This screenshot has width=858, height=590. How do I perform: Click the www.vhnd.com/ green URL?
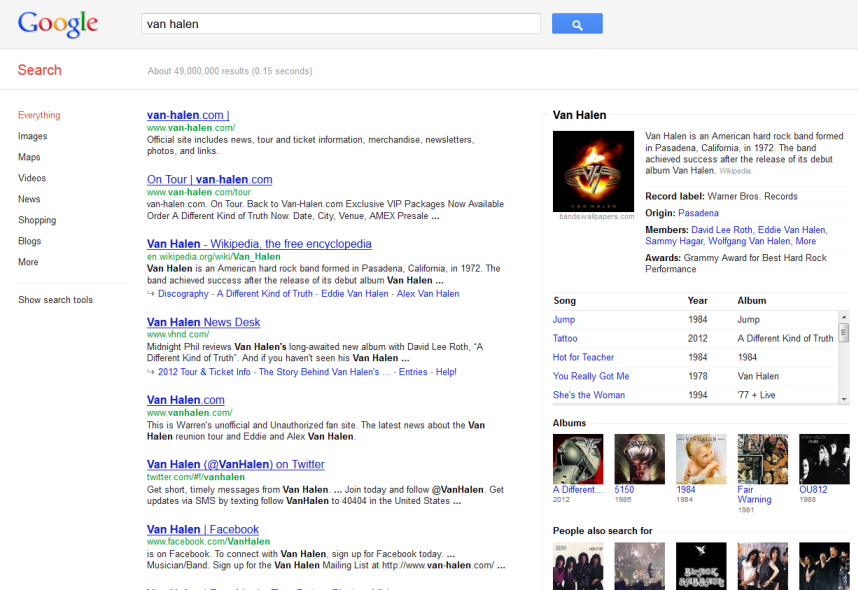[x=178, y=334]
